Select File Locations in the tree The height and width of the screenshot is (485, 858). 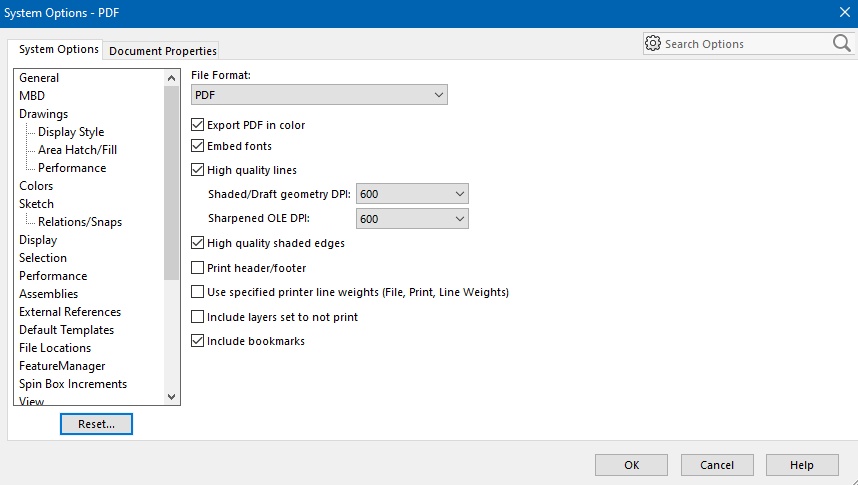(55, 348)
